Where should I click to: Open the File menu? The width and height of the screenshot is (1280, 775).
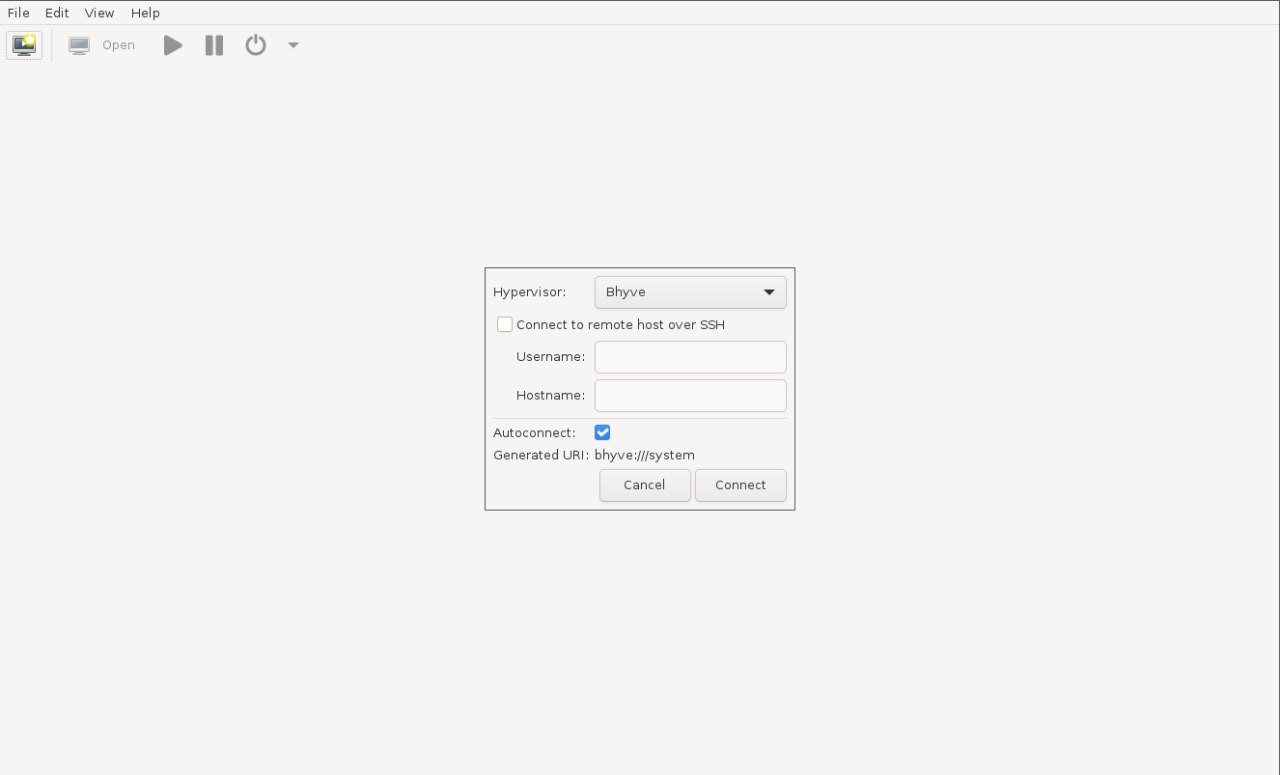coord(18,13)
